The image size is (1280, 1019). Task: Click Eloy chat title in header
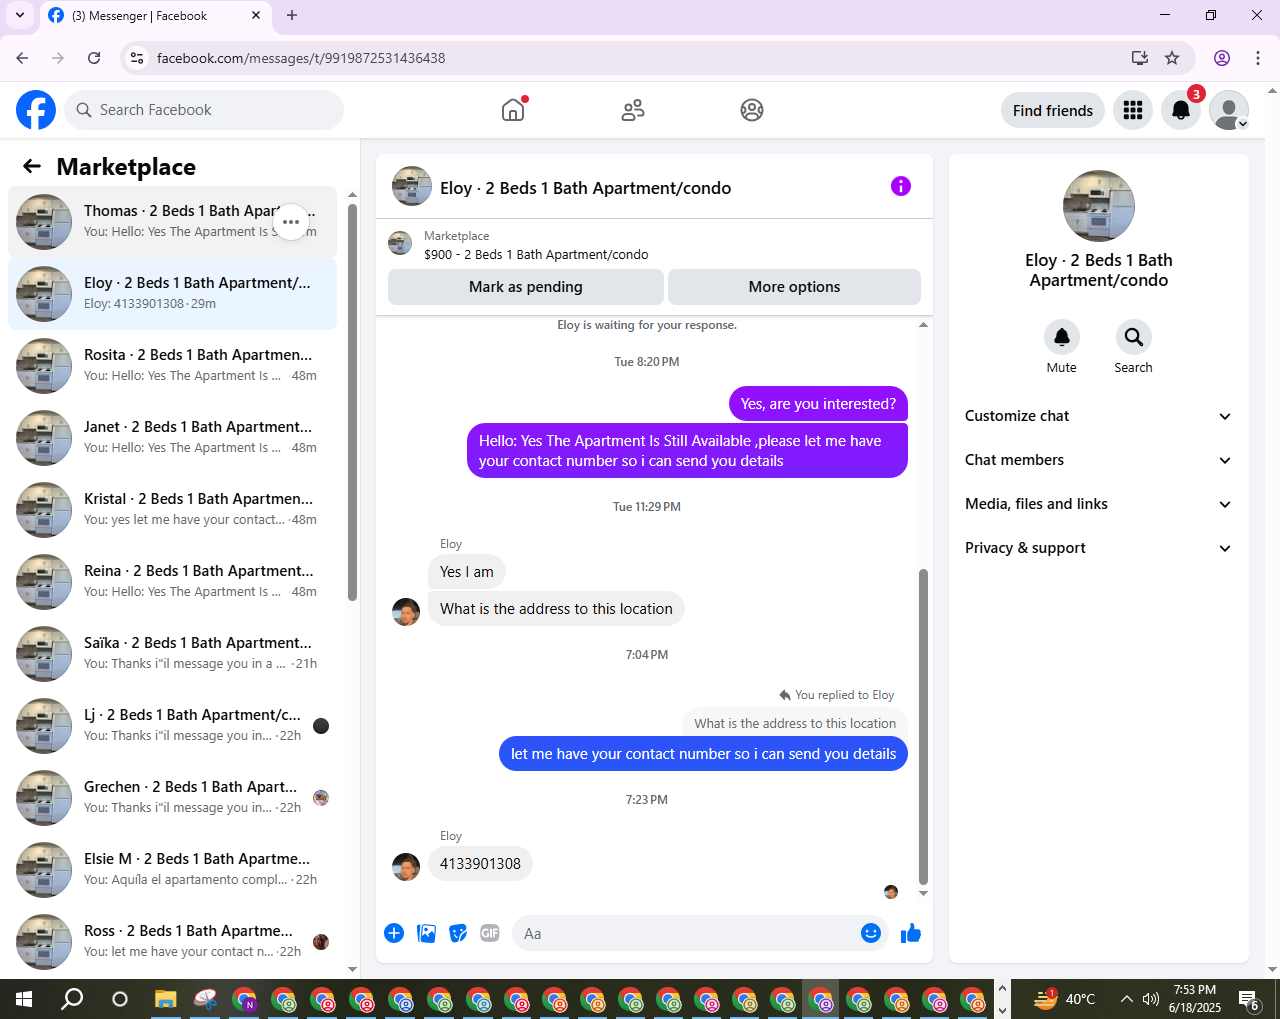[585, 188]
